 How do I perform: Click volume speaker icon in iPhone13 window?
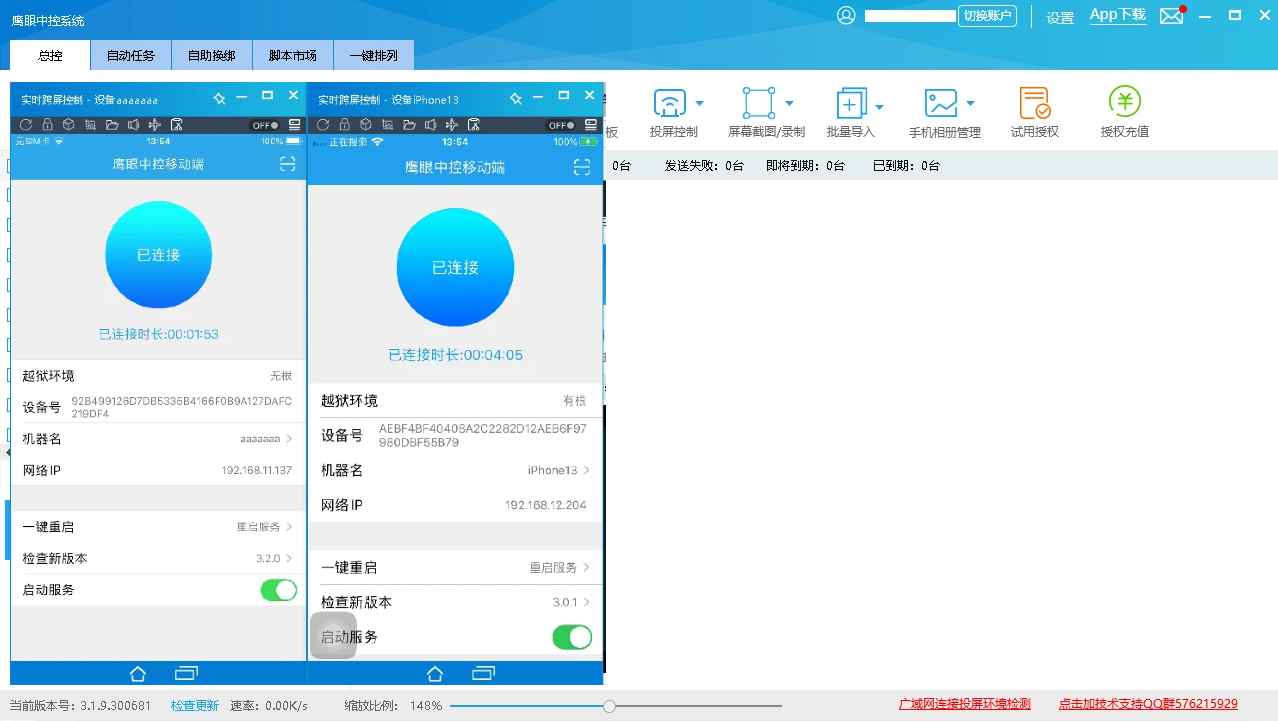pos(429,125)
